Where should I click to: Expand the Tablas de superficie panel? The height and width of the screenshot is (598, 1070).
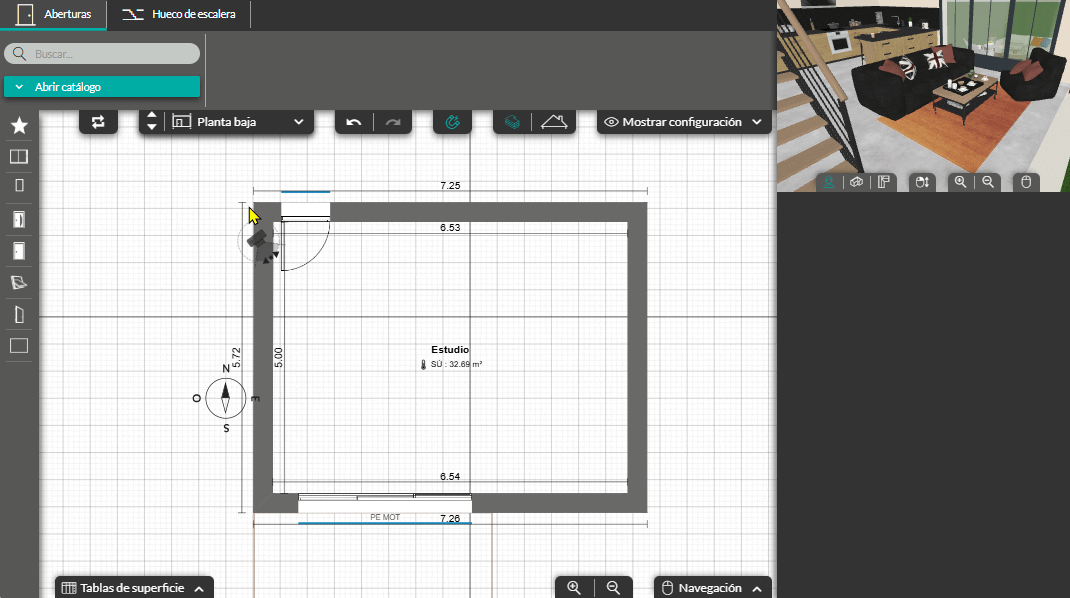click(x=134, y=588)
